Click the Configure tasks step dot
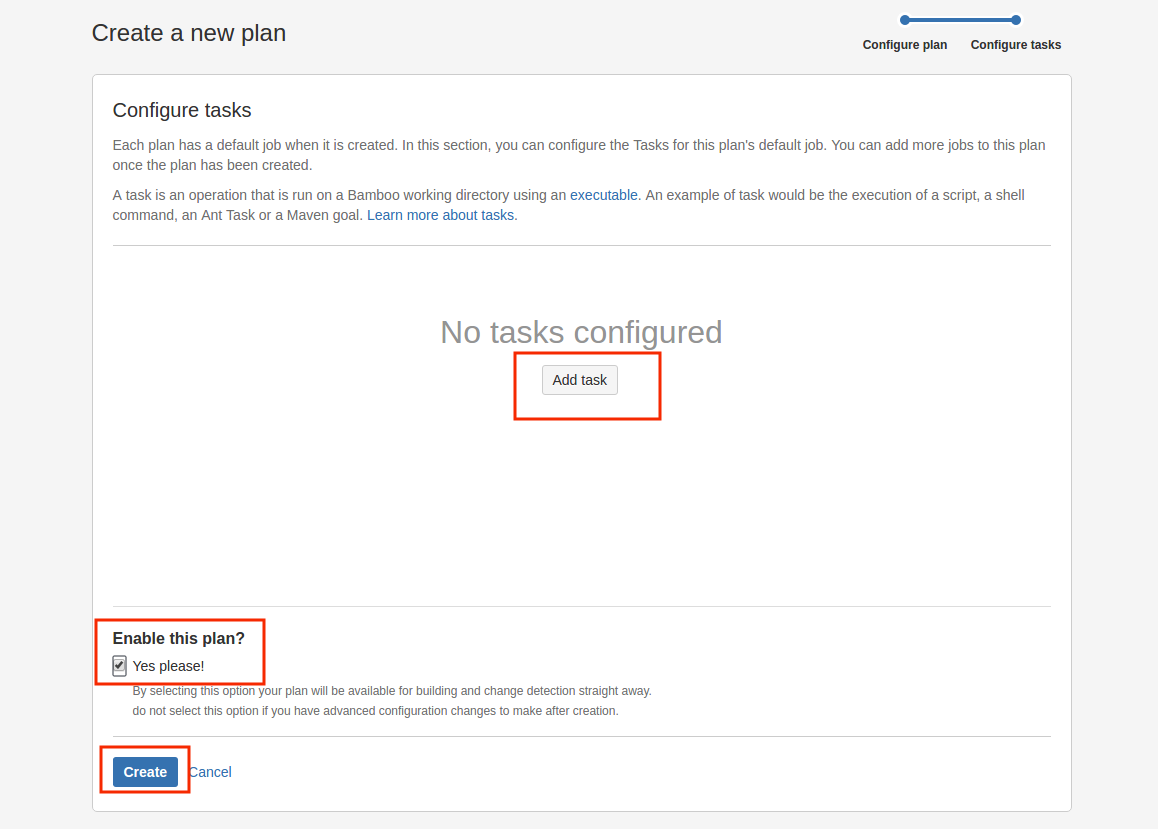Screen dimensions: 1158x829 tap(1015, 20)
